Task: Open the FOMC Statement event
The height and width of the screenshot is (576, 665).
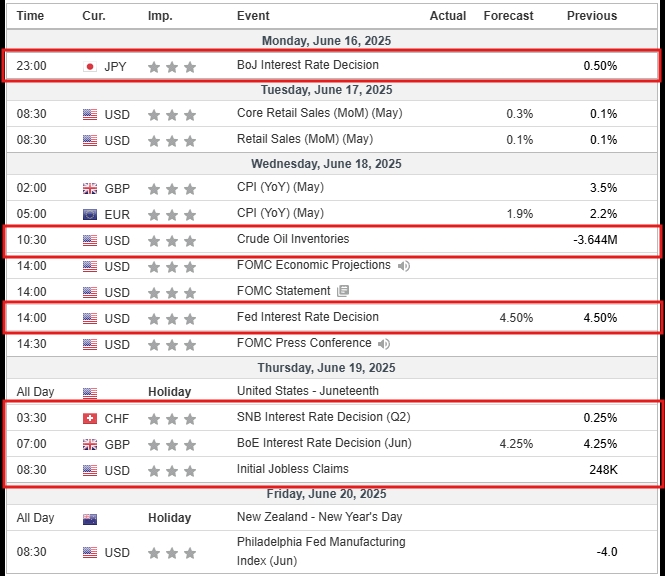Action: point(283,291)
